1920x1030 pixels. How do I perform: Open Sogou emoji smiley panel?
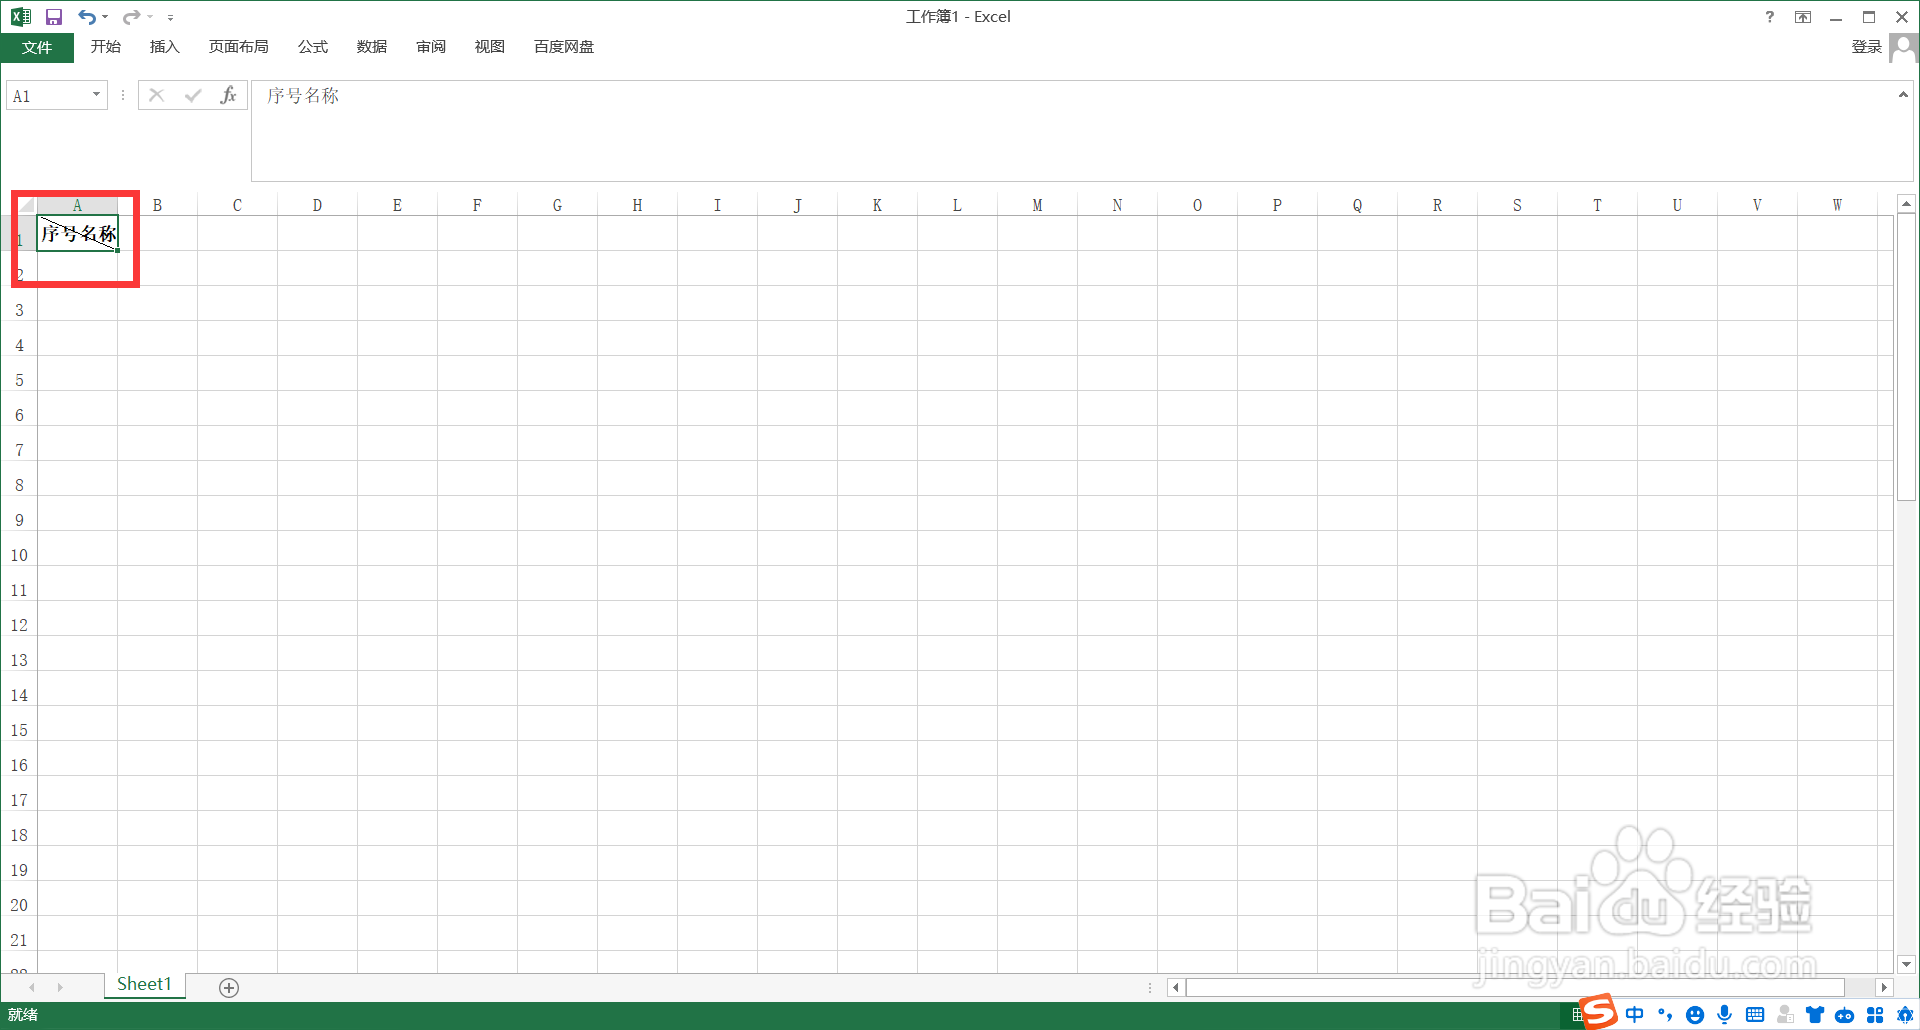pyautogui.click(x=1695, y=1015)
